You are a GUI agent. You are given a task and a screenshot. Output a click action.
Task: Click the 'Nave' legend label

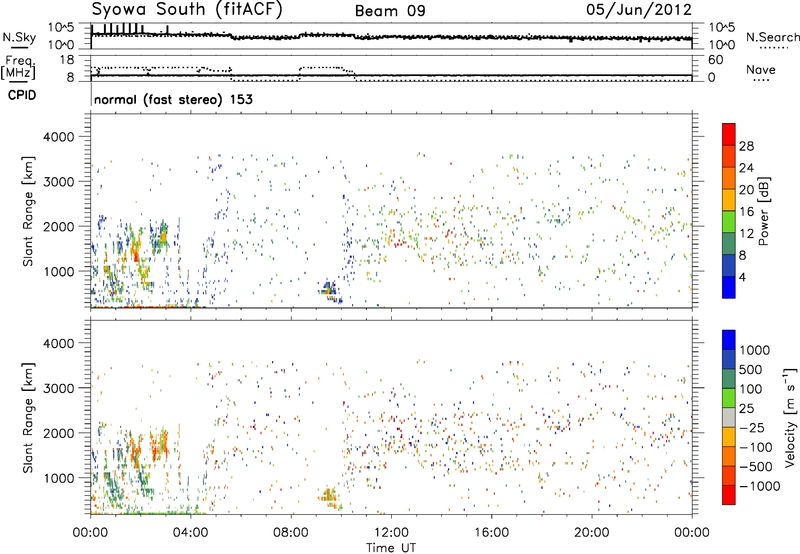pos(761,70)
